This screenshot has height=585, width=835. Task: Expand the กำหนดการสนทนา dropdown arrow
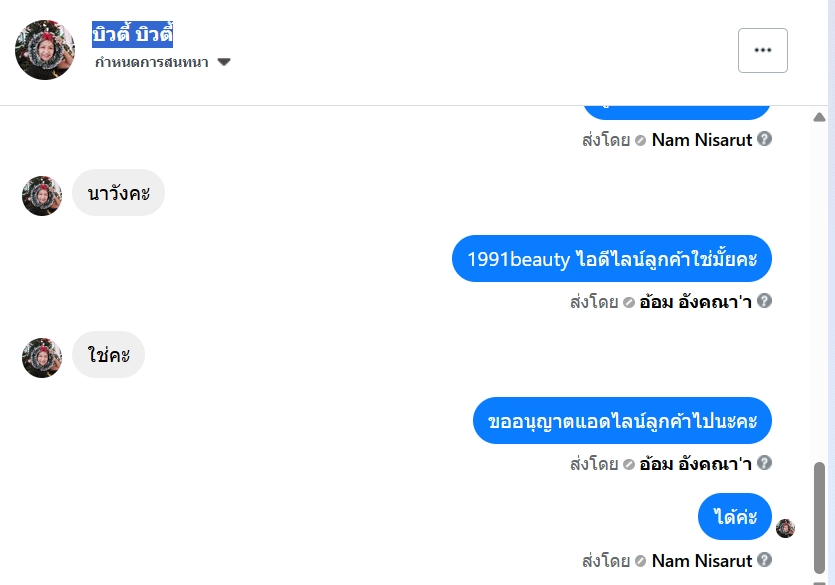tap(224, 62)
